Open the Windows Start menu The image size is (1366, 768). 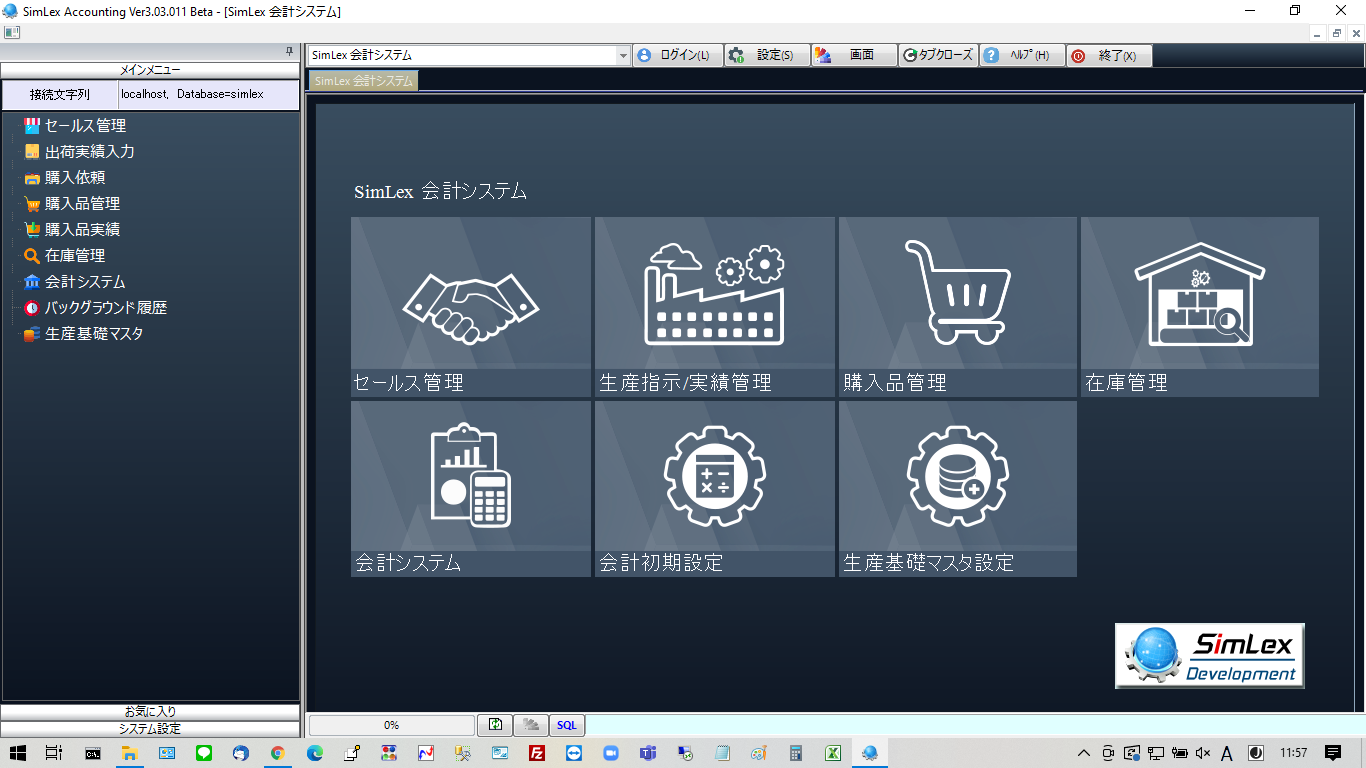(x=18, y=753)
